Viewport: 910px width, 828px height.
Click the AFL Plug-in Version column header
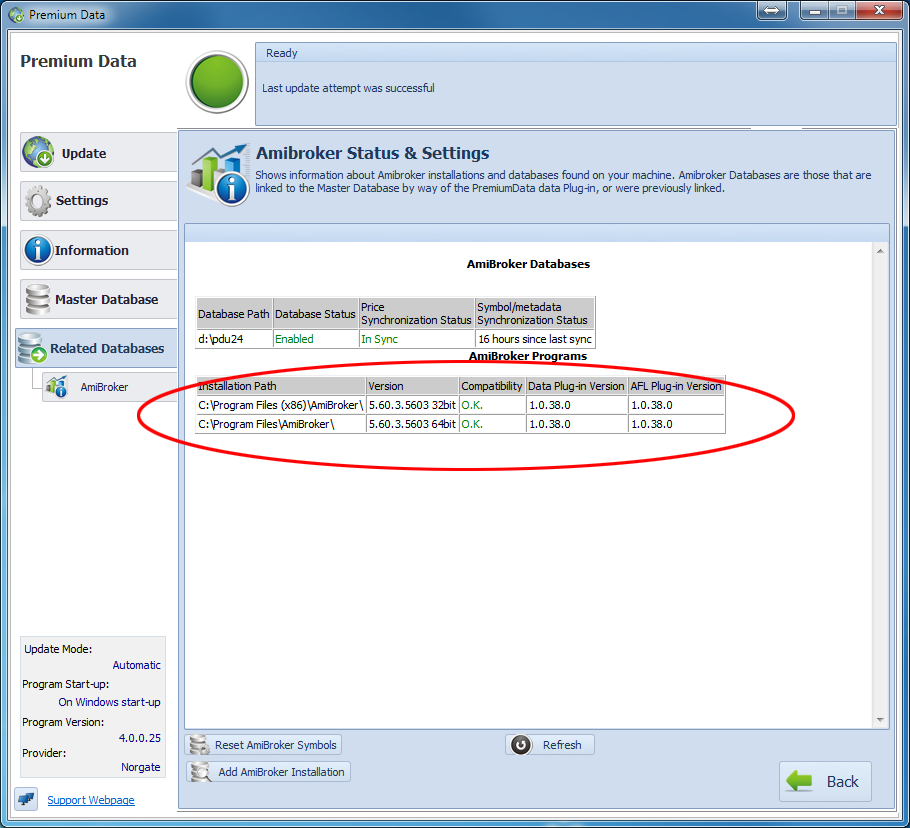click(x=676, y=386)
